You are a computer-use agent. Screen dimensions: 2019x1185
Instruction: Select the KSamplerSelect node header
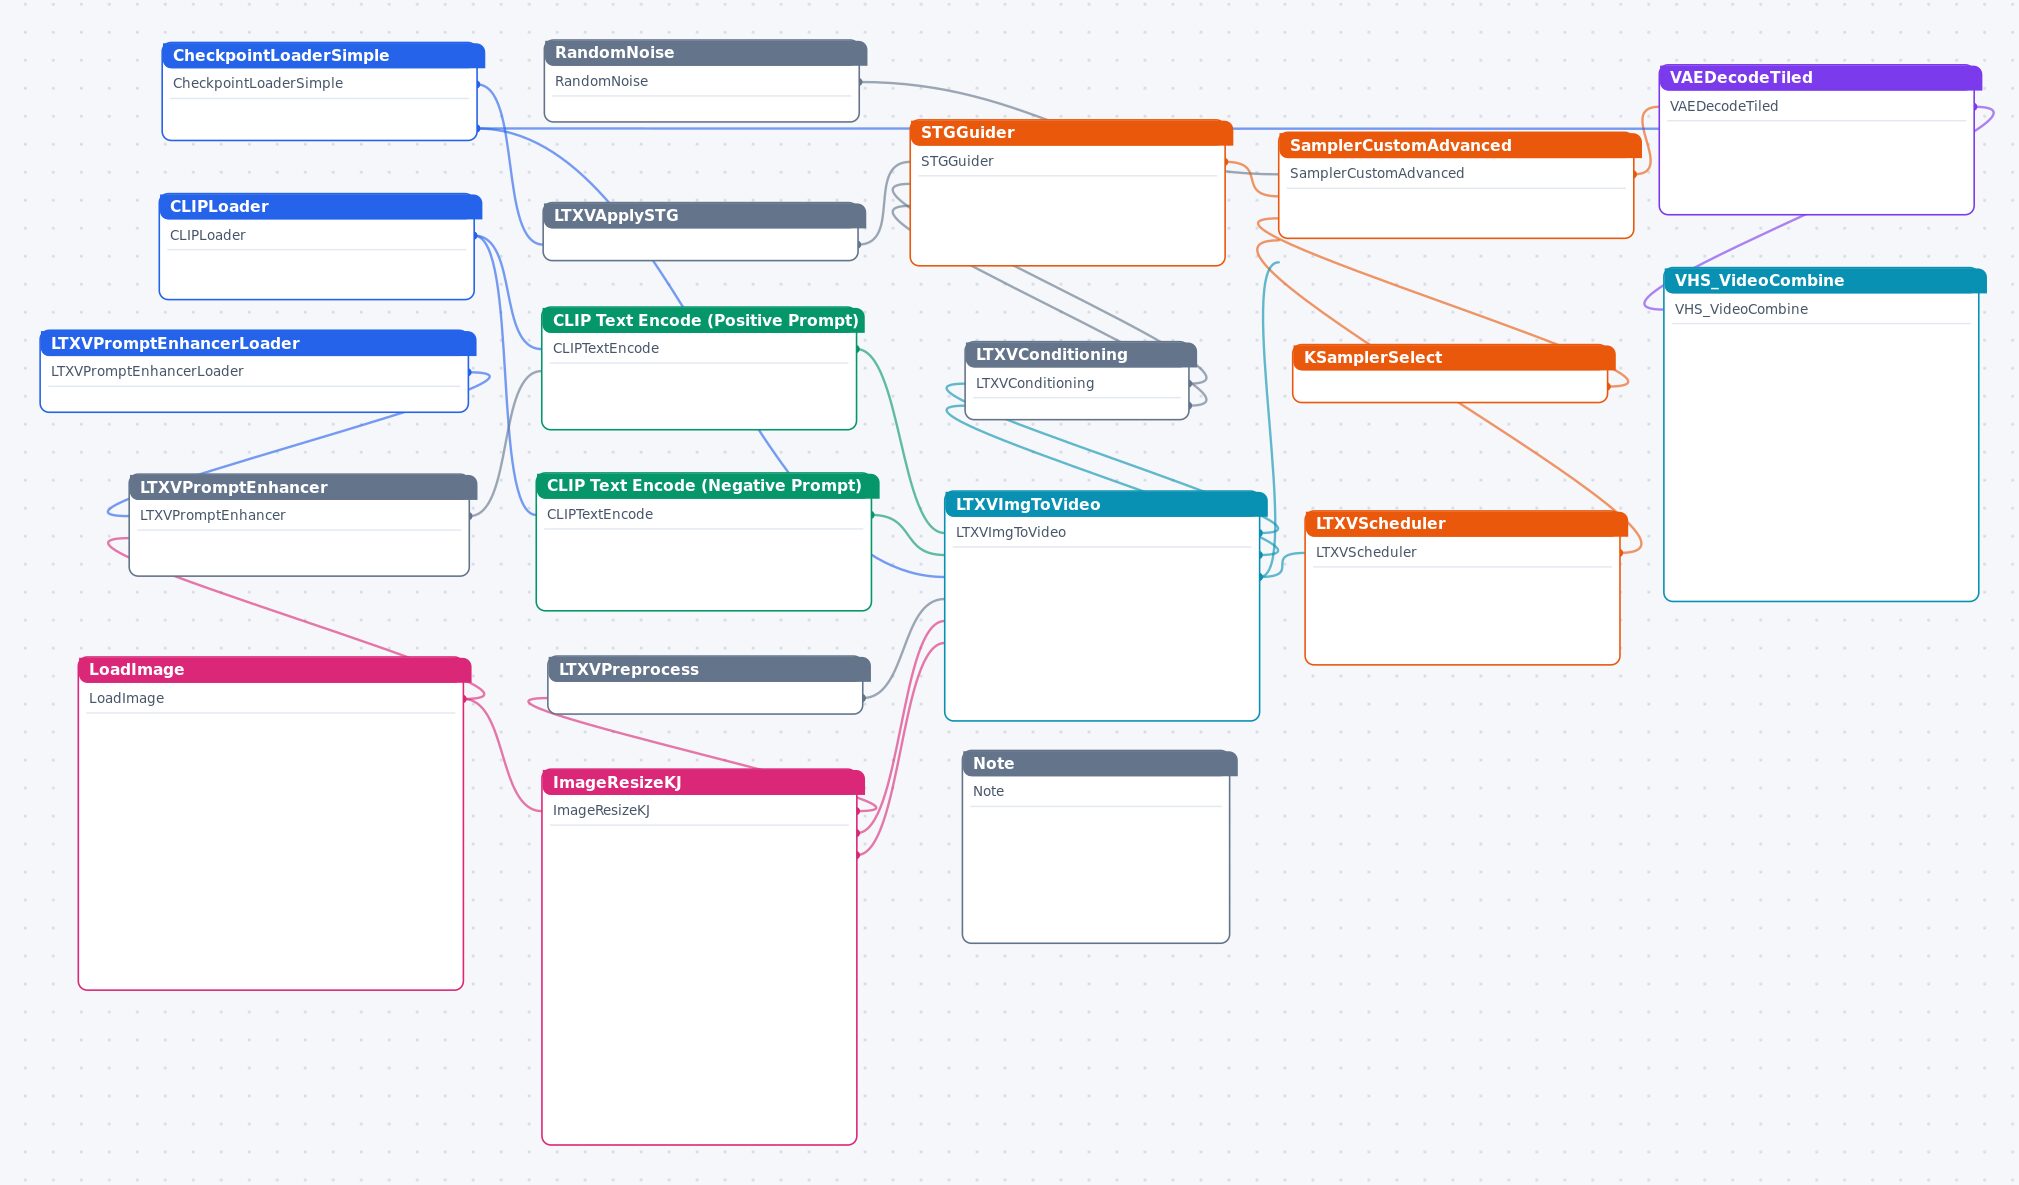tap(1454, 357)
